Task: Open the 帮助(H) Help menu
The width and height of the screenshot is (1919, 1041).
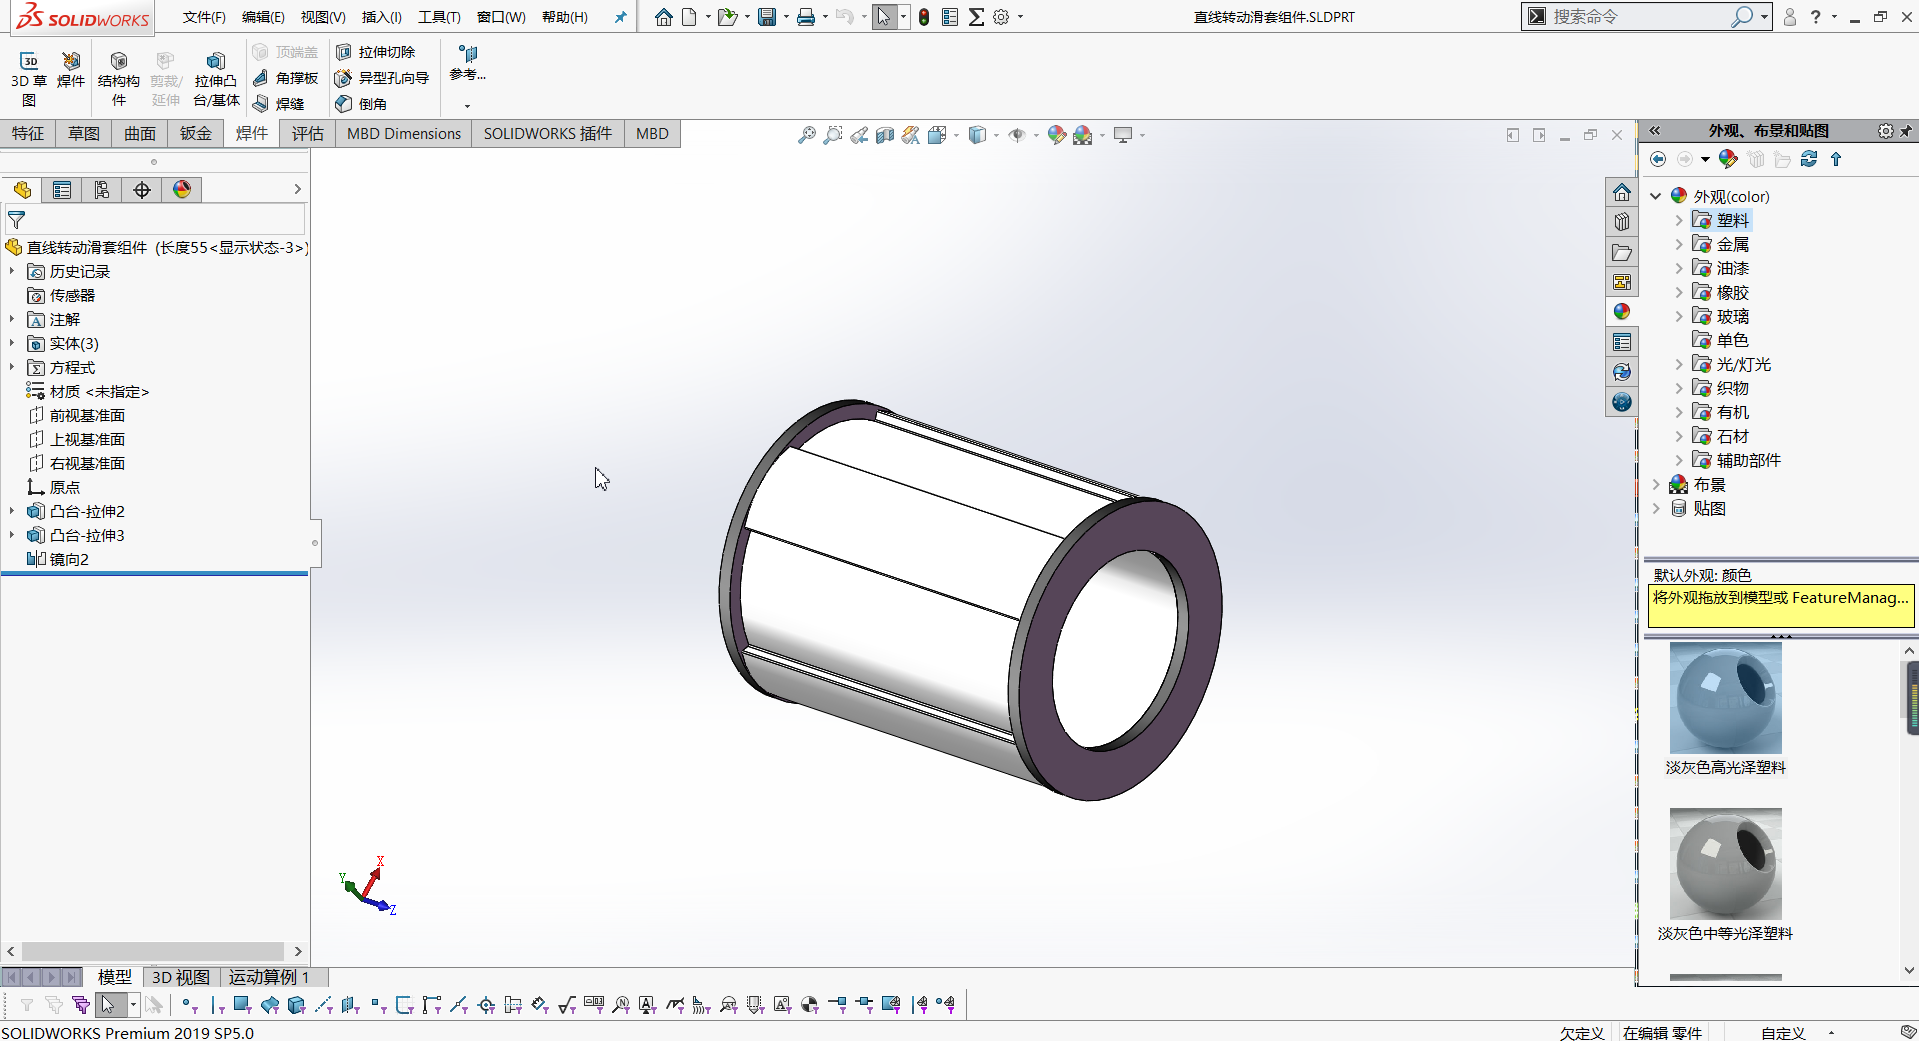Action: pyautogui.click(x=565, y=17)
